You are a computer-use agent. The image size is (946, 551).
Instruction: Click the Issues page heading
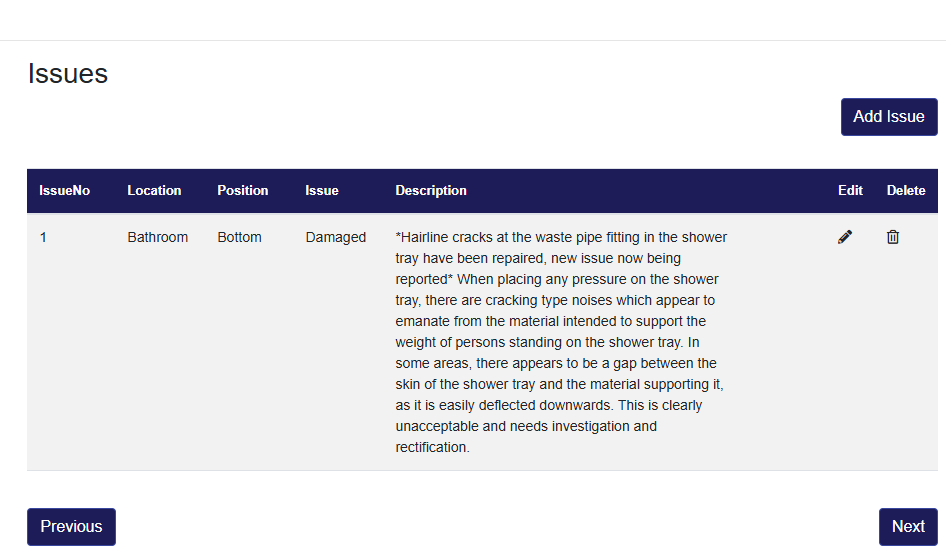coord(68,74)
